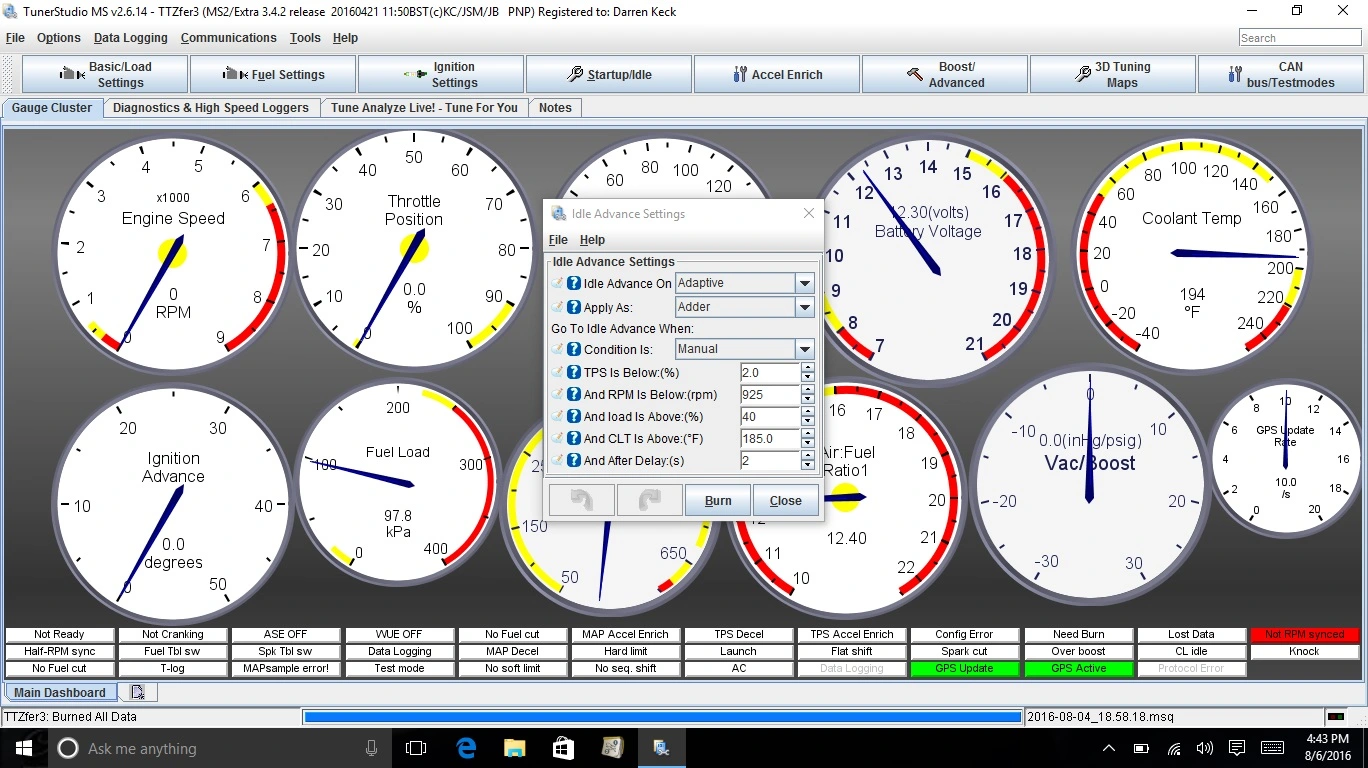Increase the And load Is Above value
This screenshot has height=768, width=1368.
pyautogui.click(x=807, y=412)
